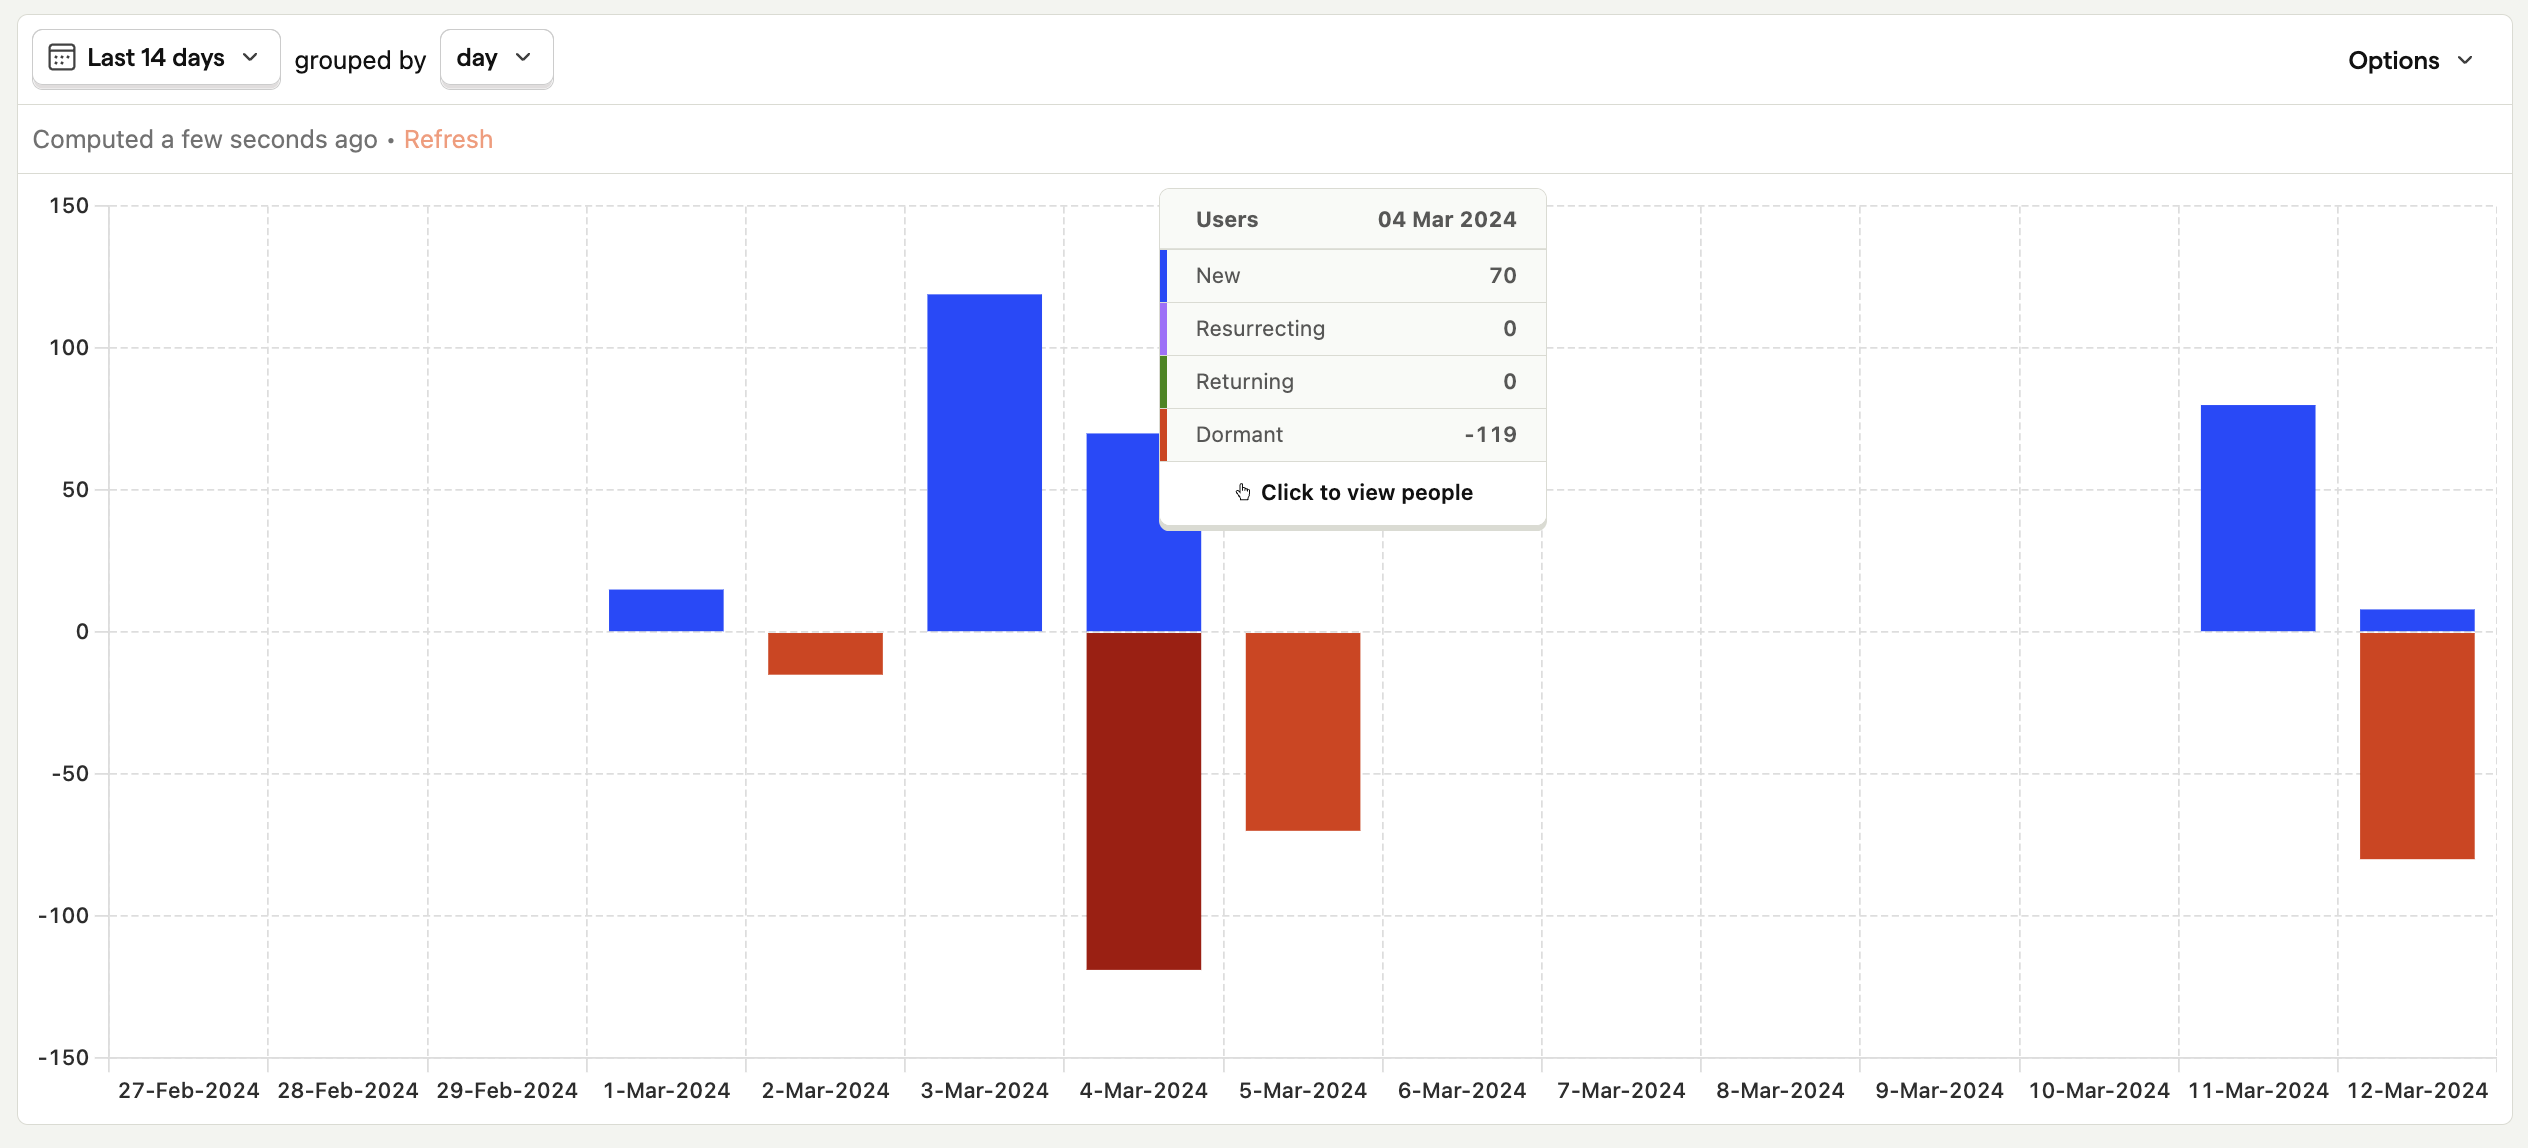Click the blue New bar for 1-Mar-2024
This screenshot has height=1148, width=2528.
coord(666,610)
